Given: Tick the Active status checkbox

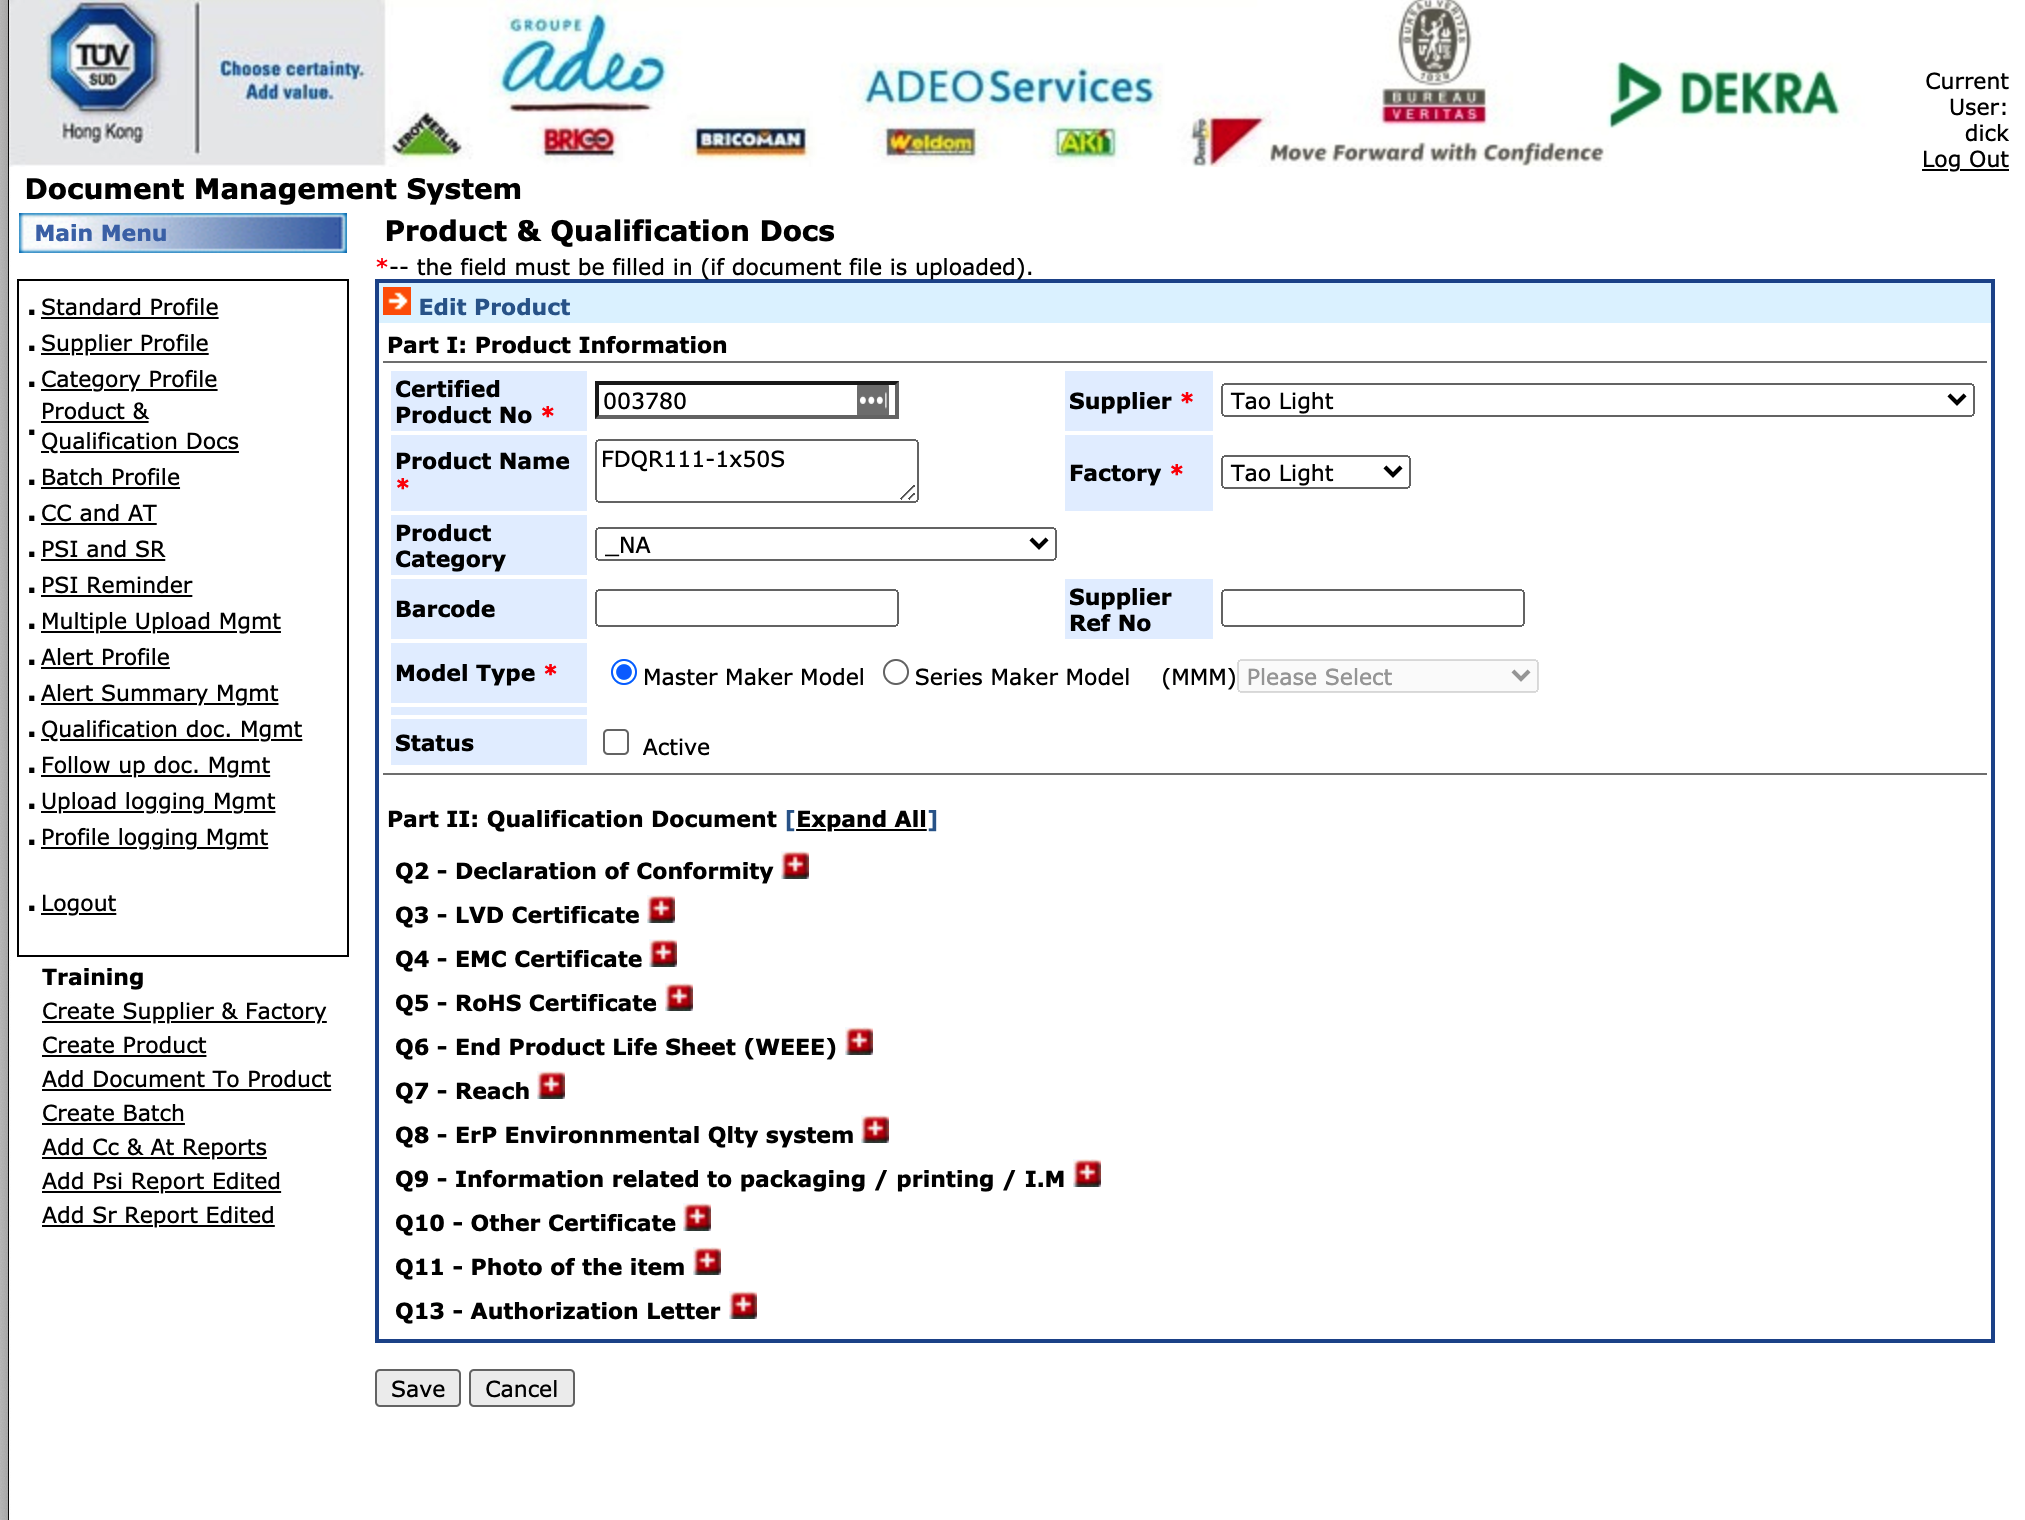Looking at the screenshot, I should pyautogui.click(x=616, y=742).
